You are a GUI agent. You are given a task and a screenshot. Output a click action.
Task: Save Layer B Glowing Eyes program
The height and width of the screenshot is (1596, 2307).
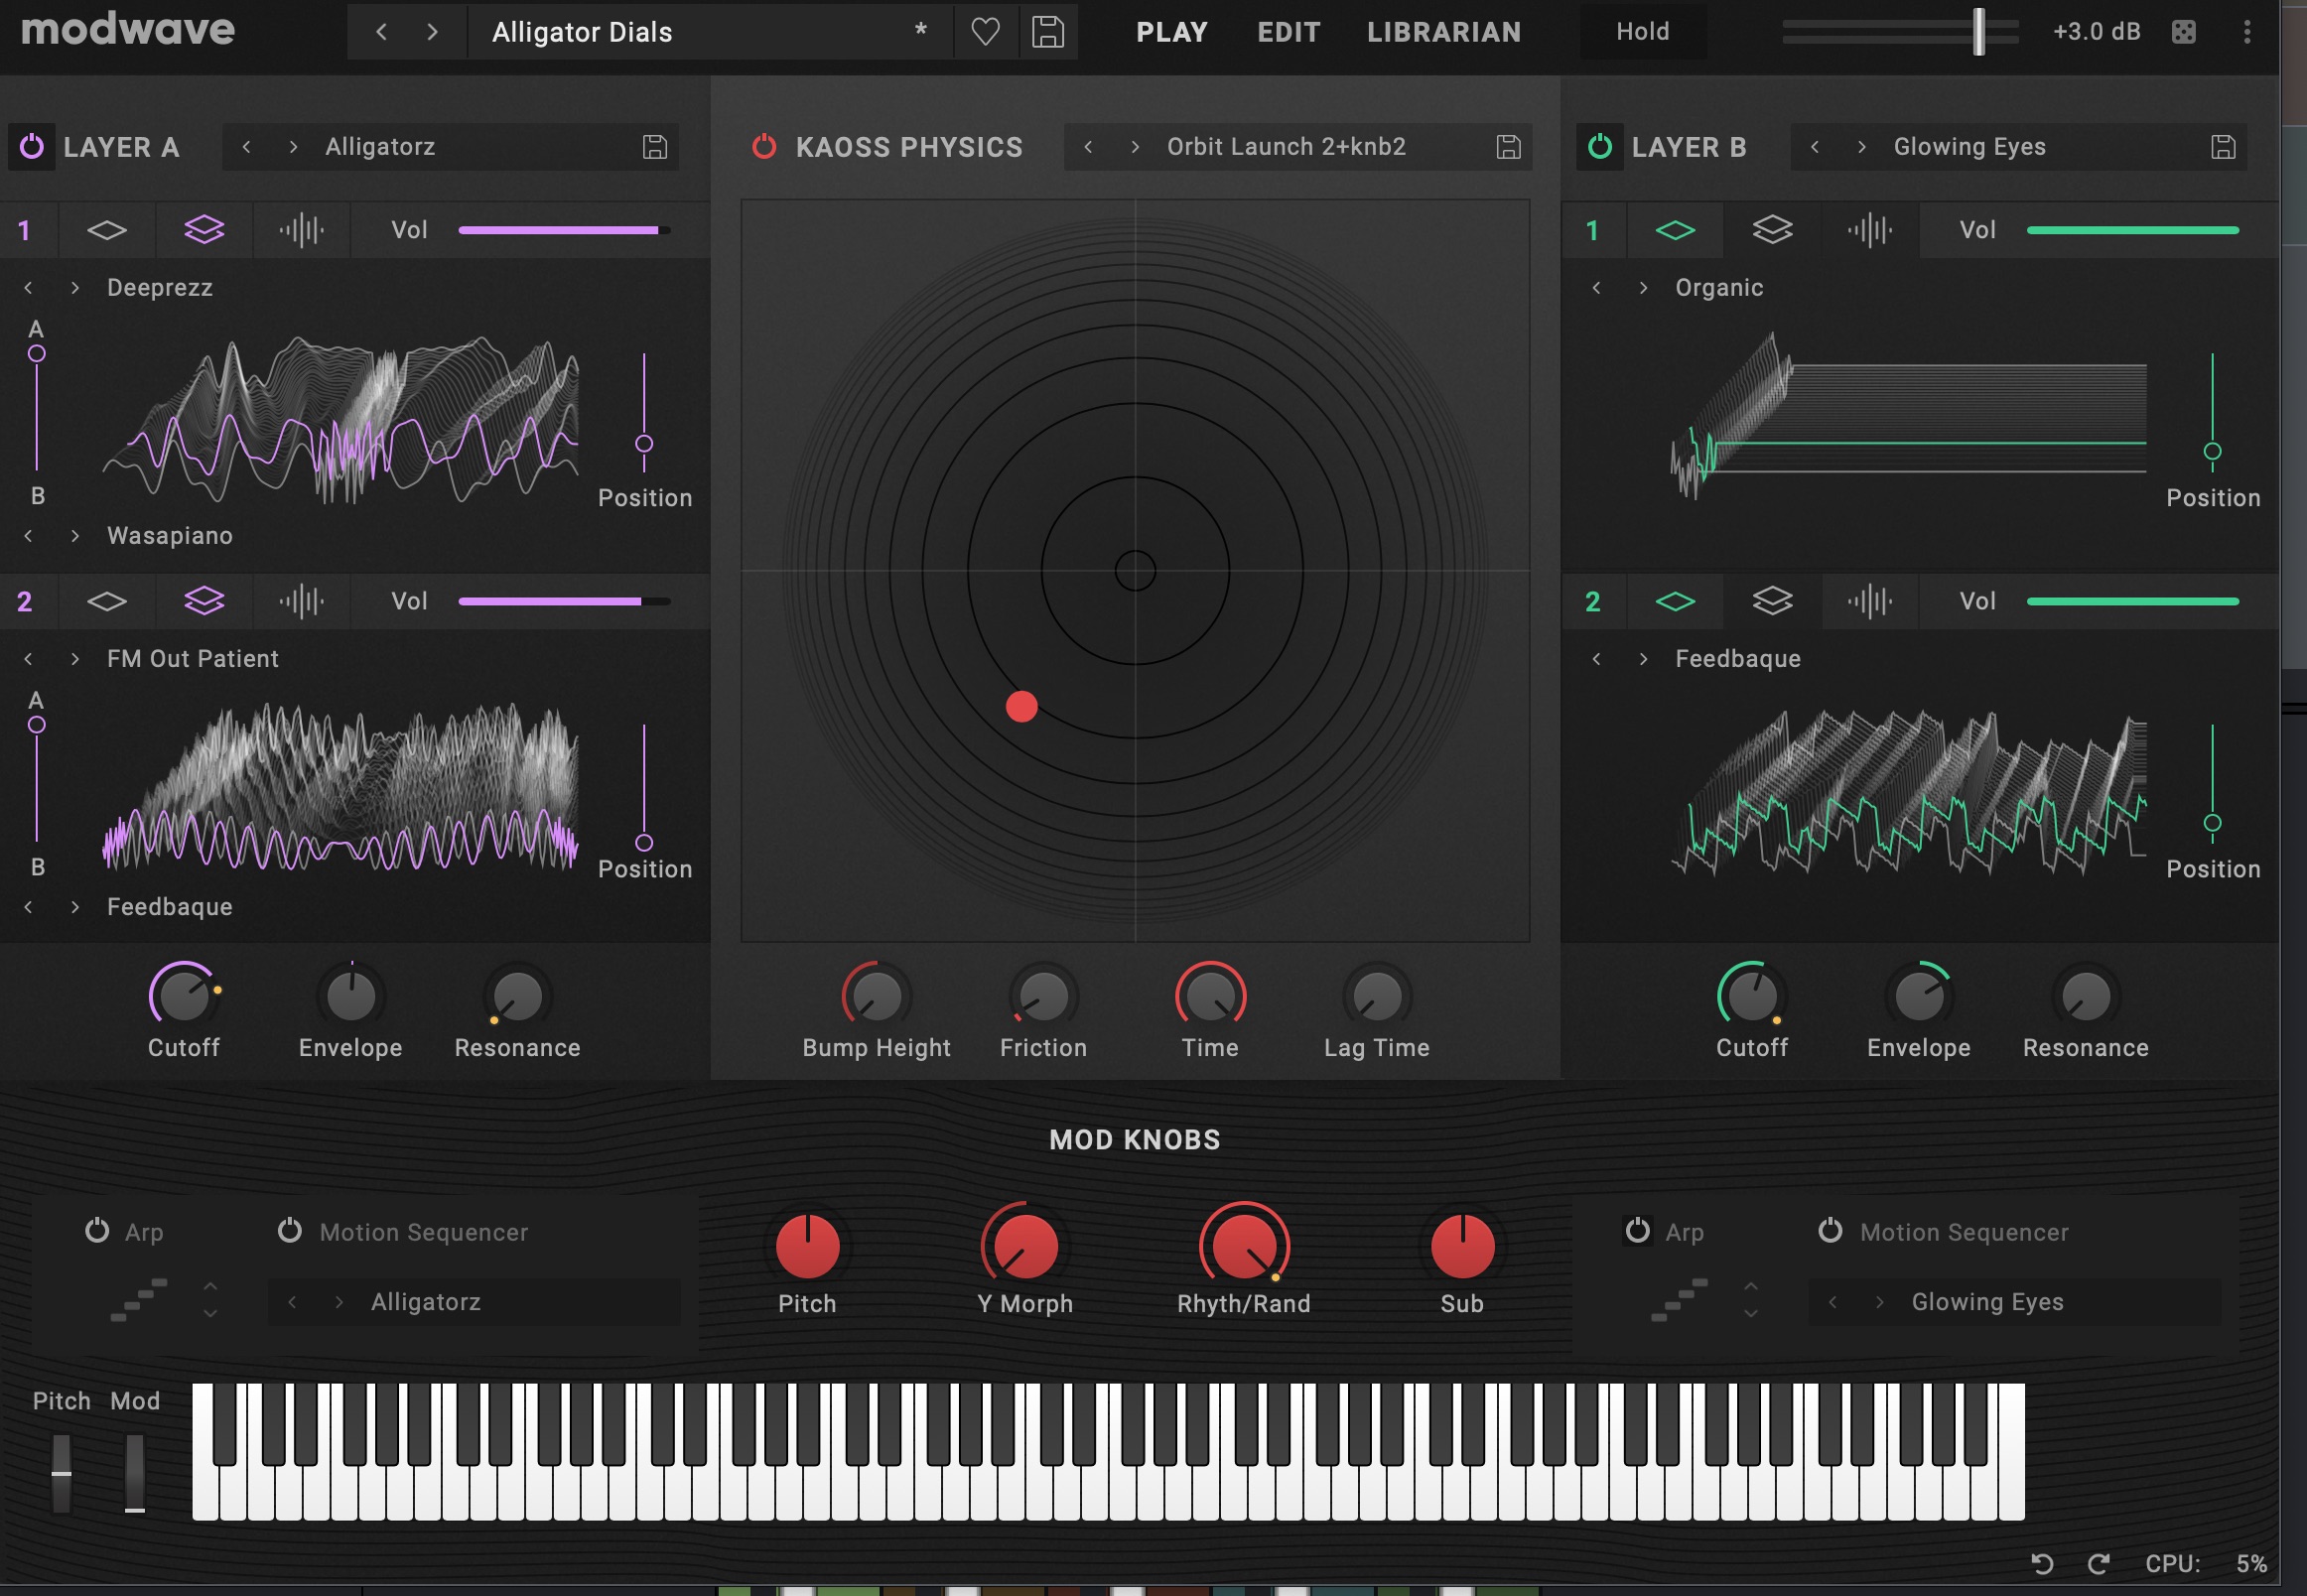[2222, 147]
